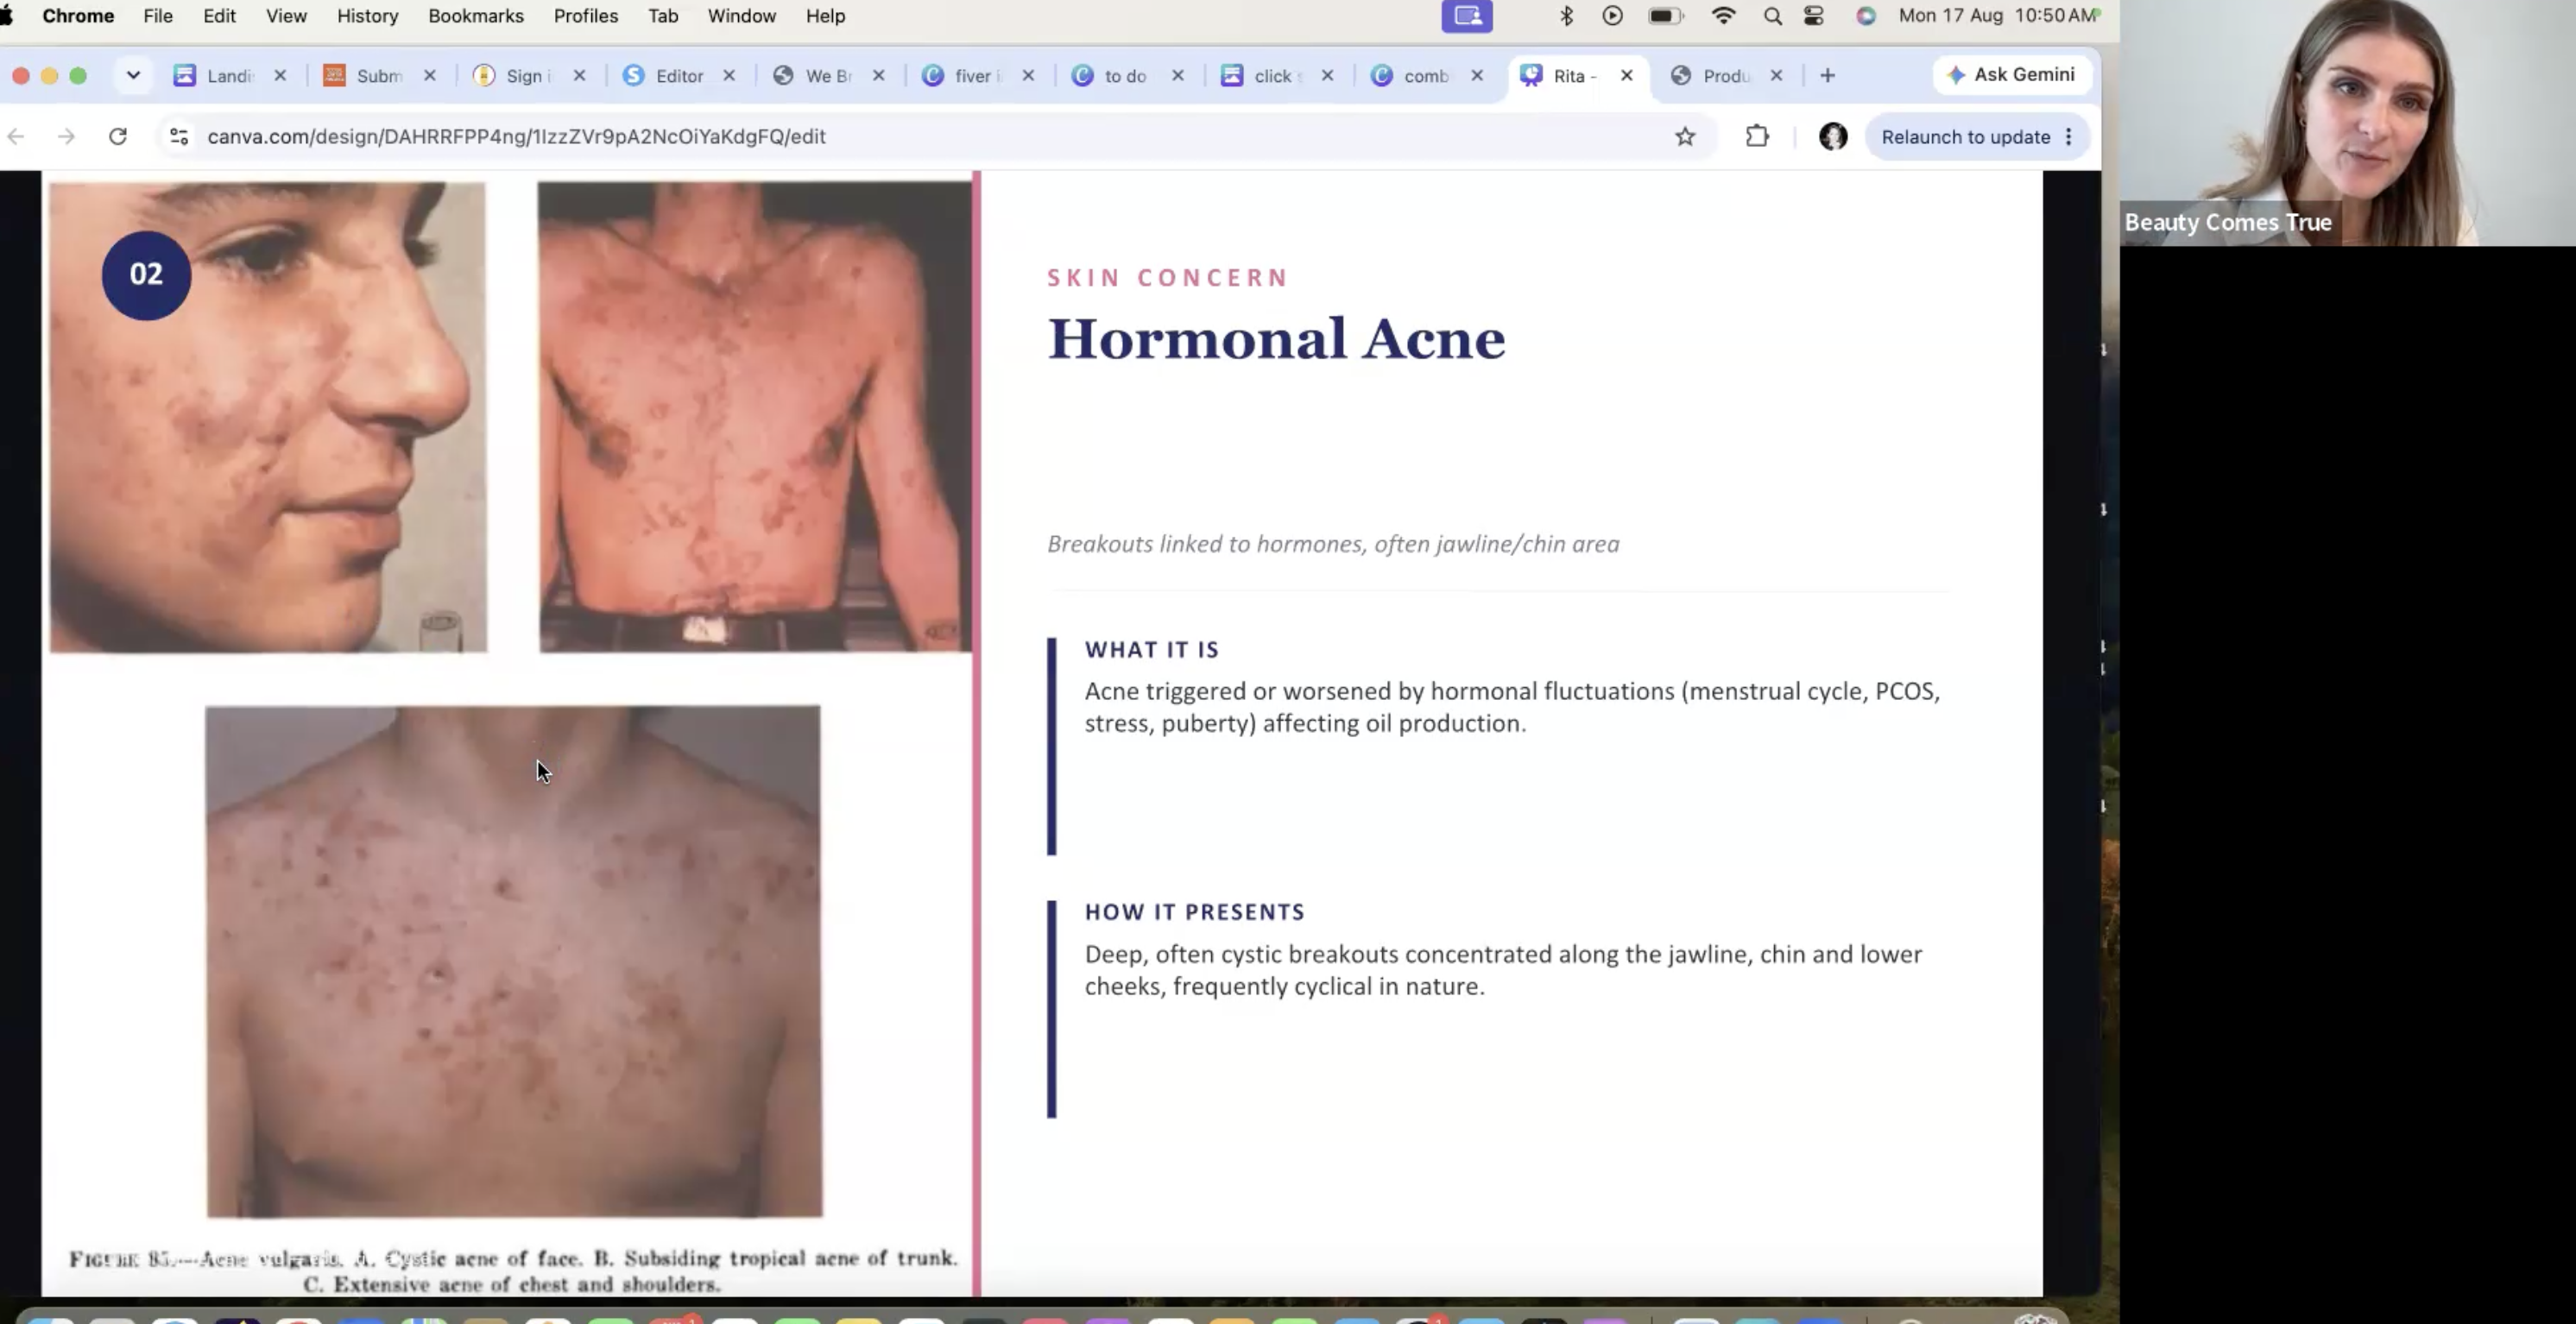Click the Siri icon in menu bar
This screenshot has height=1324, width=2576.
point(1865,16)
